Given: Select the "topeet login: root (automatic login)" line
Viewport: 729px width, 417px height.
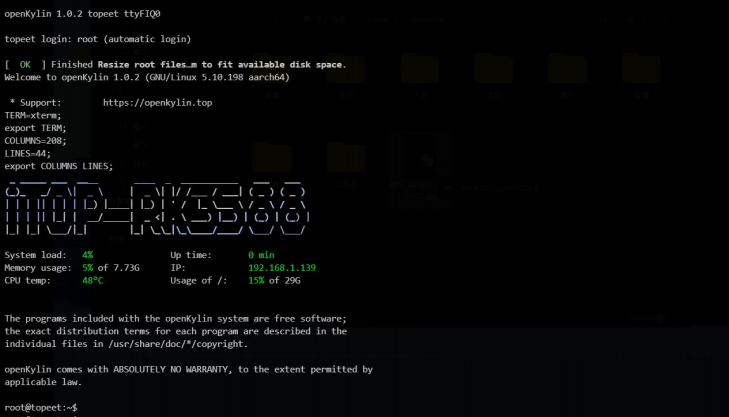Looking at the screenshot, I should (x=98, y=39).
